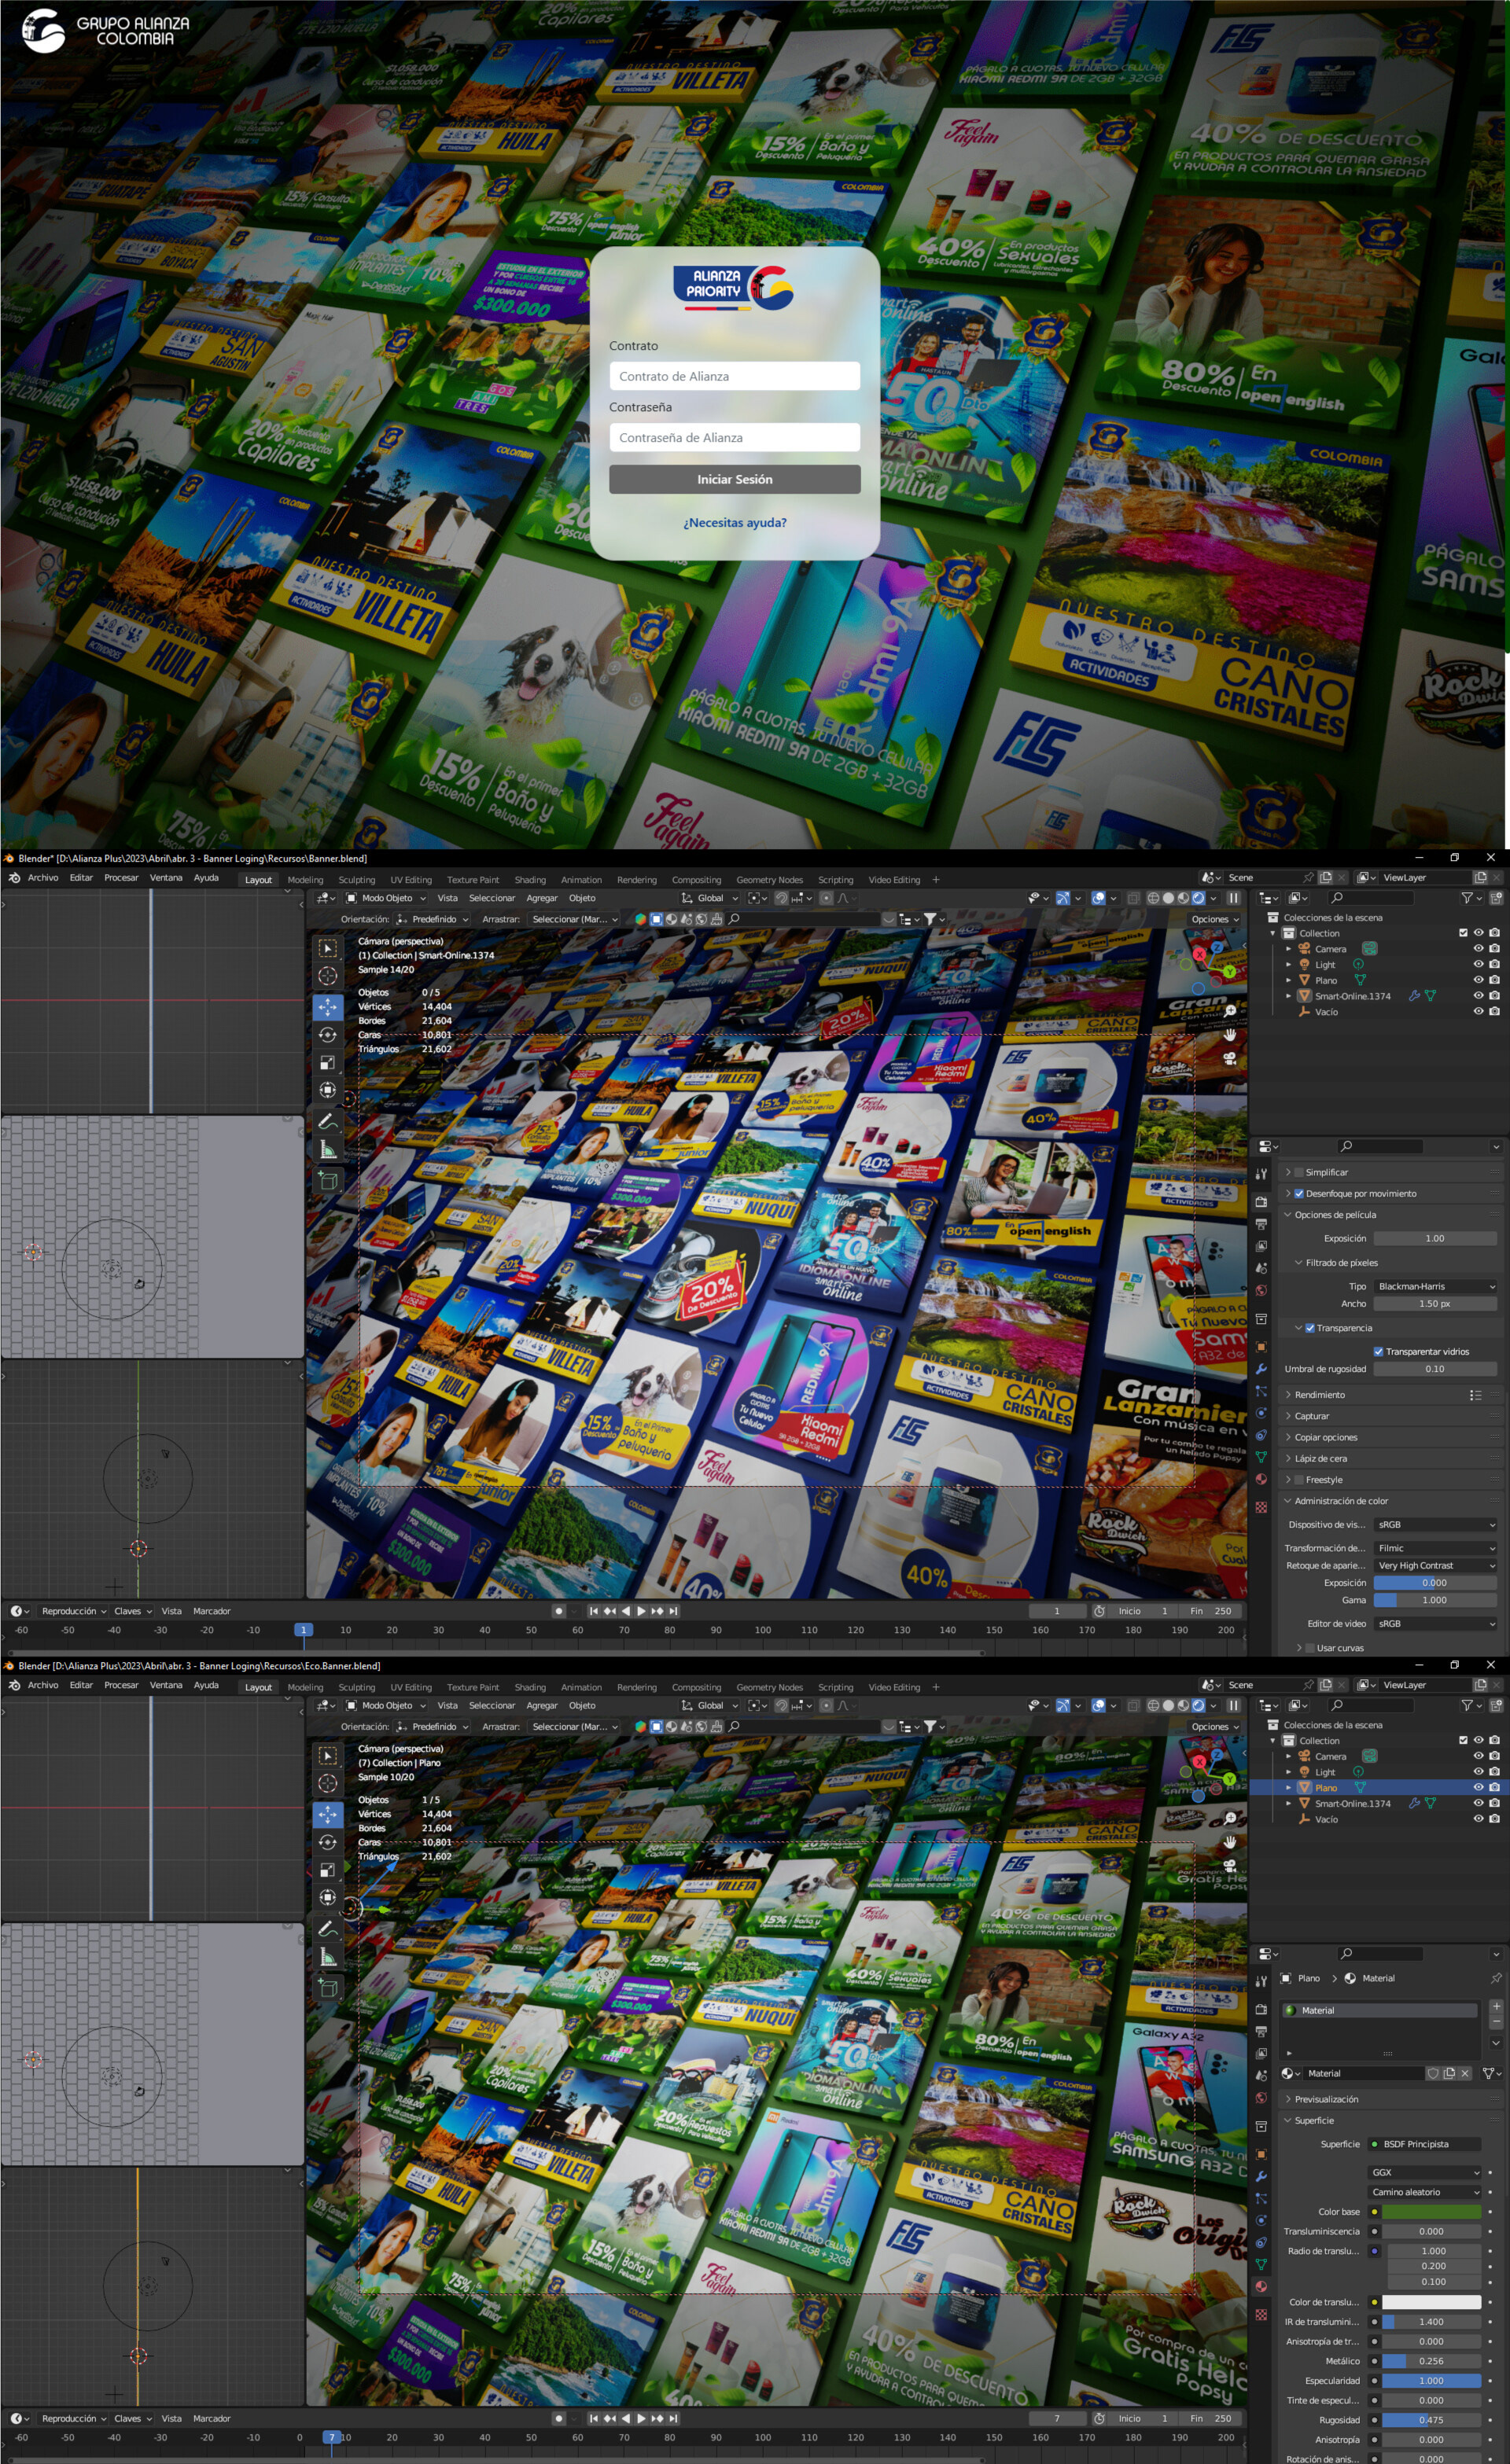This screenshot has height=2464, width=1510.
Task: Add a new material slot with the plus button
Action: click(1495, 2006)
